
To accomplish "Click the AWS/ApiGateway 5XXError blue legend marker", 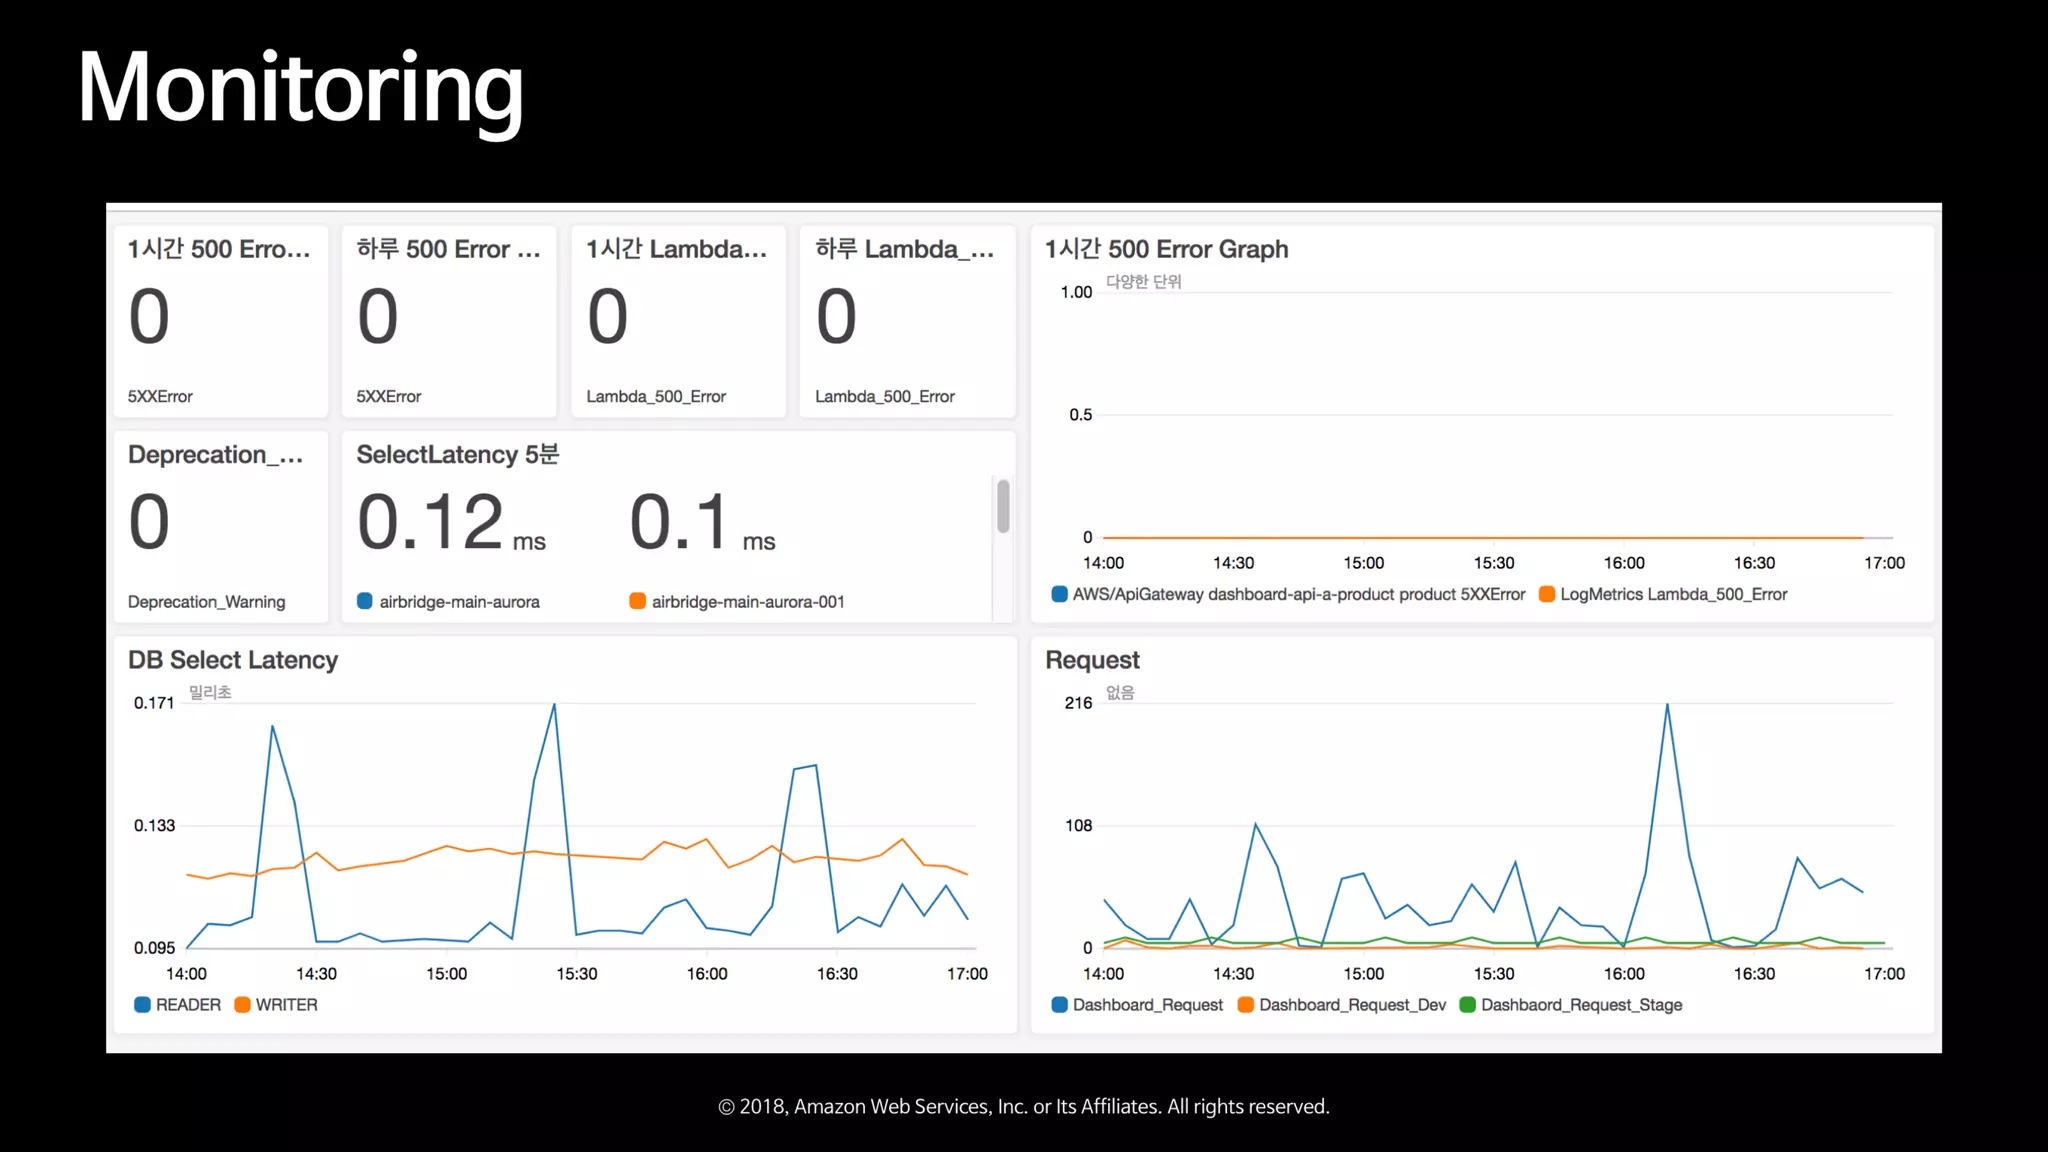I will [1060, 594].
